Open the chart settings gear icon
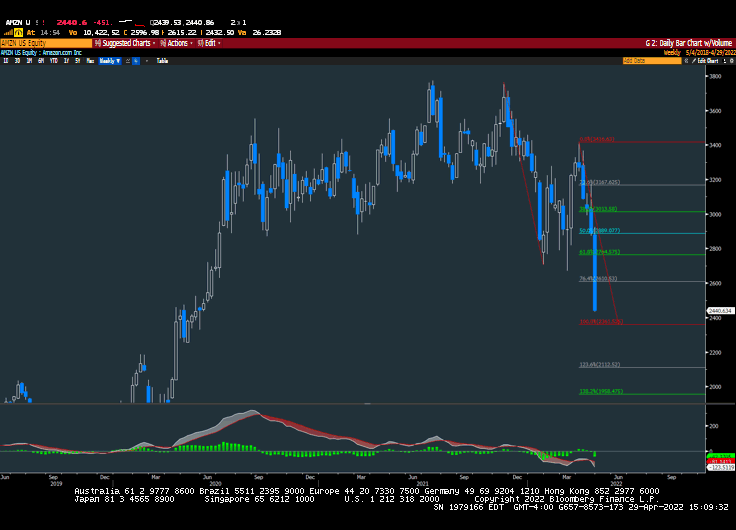The image size is (736, 530). click(x=732, y=61)
